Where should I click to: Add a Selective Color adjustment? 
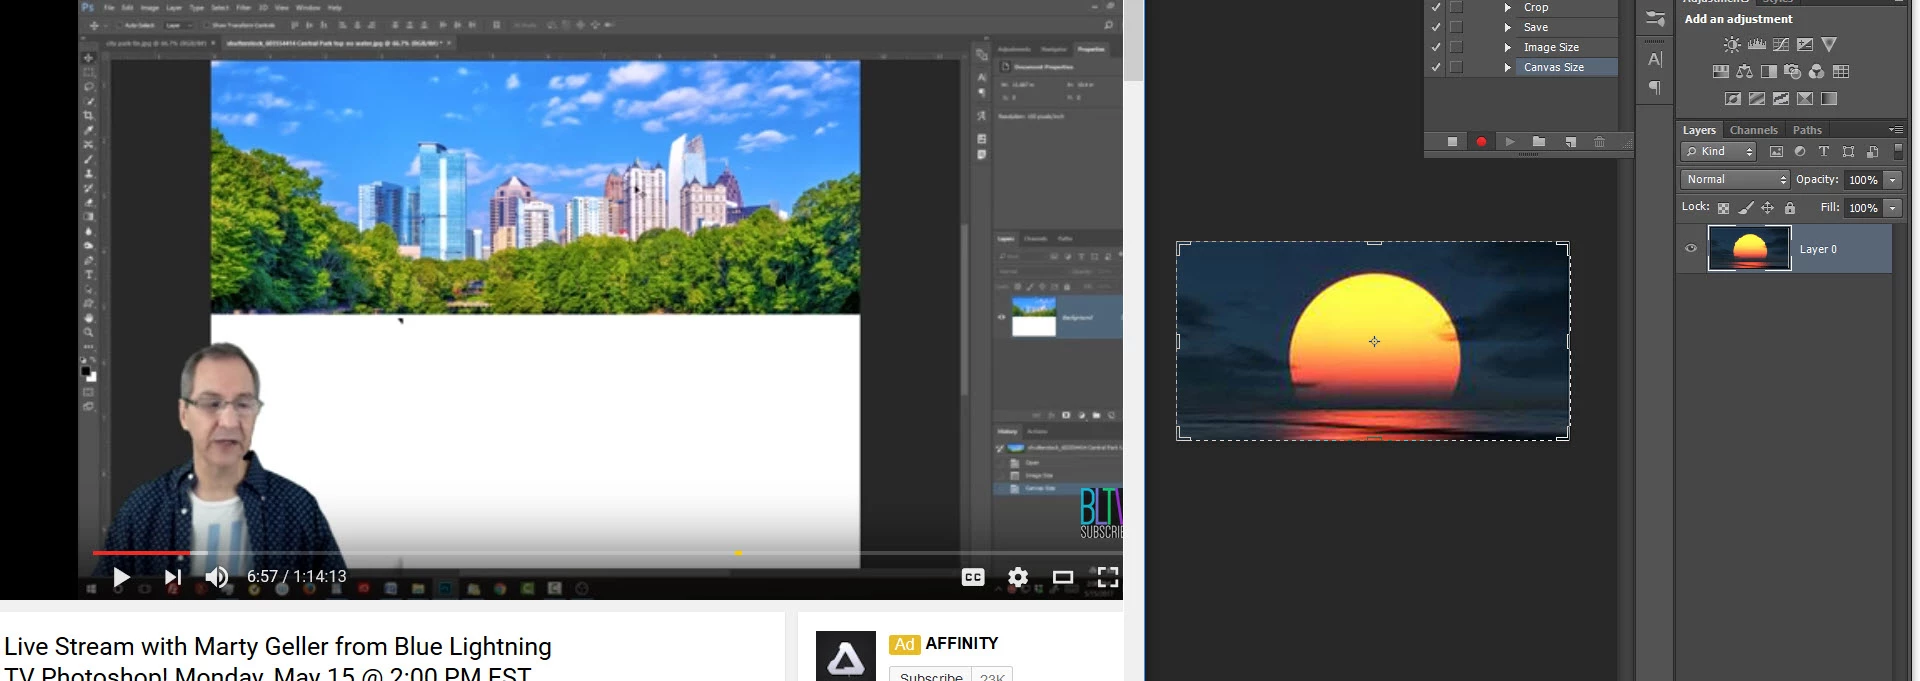[x=1805, y=99]
